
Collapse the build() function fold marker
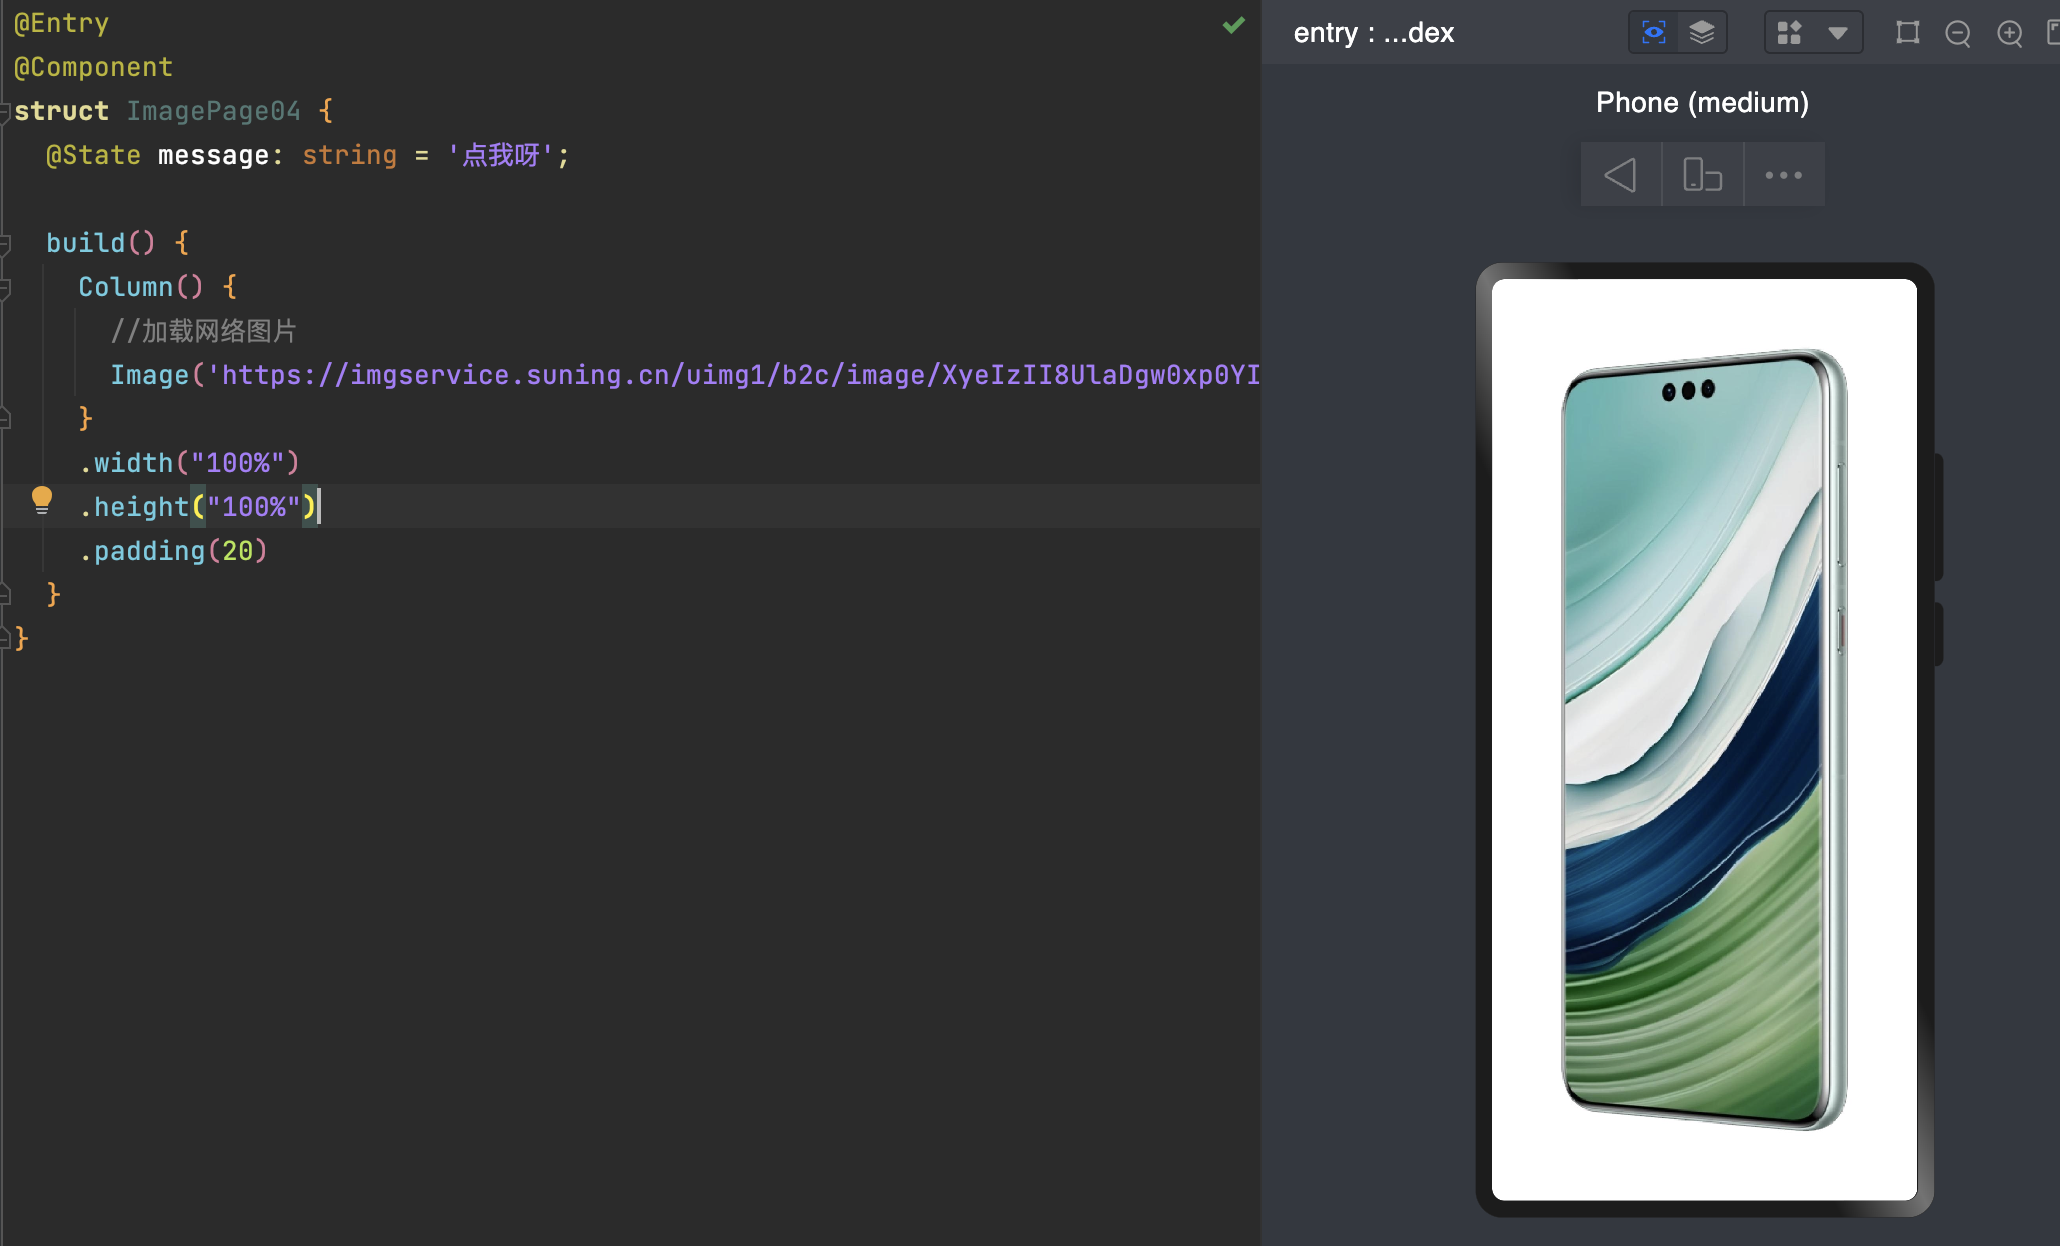[5, 243]
